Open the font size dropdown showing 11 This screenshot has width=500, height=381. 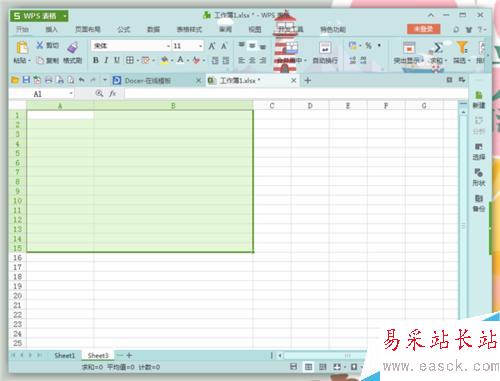coord(201,46)
